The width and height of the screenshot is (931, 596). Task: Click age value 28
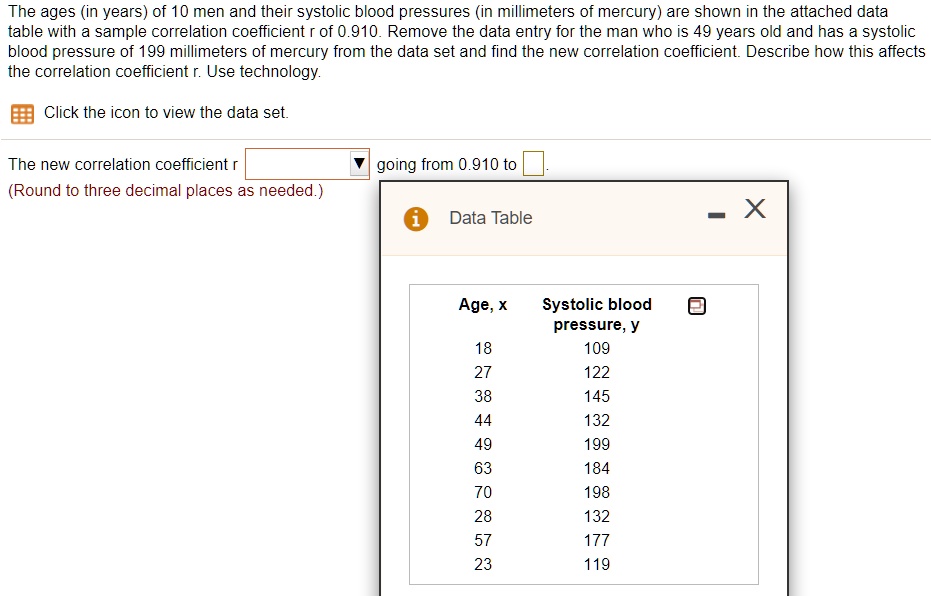483,516
